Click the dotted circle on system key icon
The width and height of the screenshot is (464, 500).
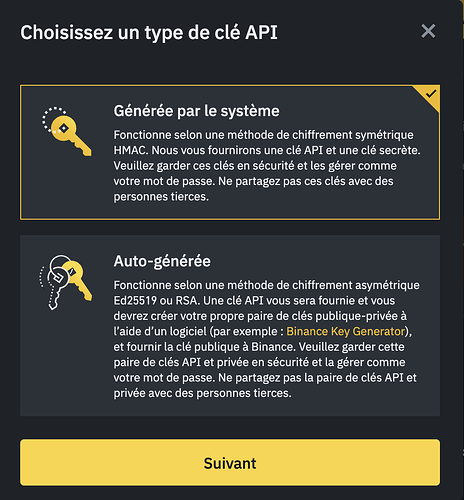pyautogui.click(x=54, y=119)
